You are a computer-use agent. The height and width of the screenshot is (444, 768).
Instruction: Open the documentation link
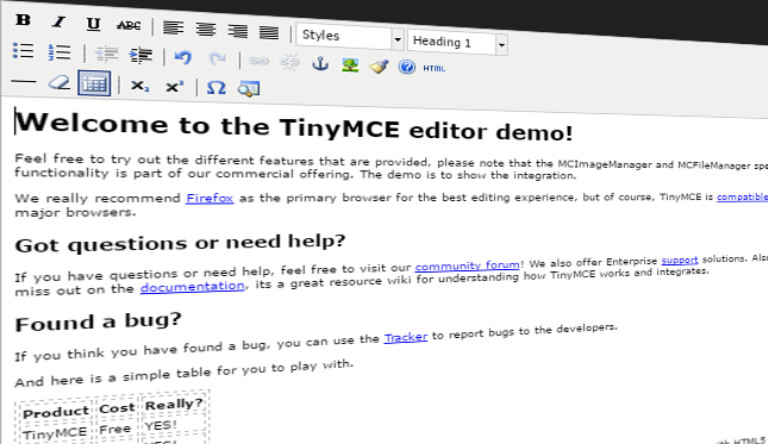coord(192,286)
